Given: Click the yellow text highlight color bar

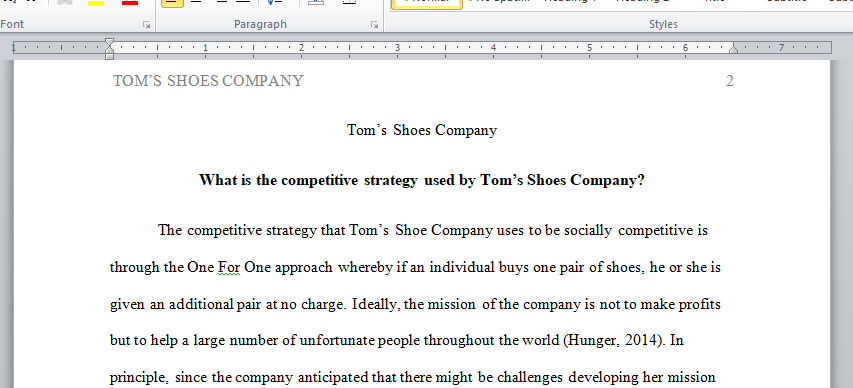Looking at the screenshot, I should point(96,3).
